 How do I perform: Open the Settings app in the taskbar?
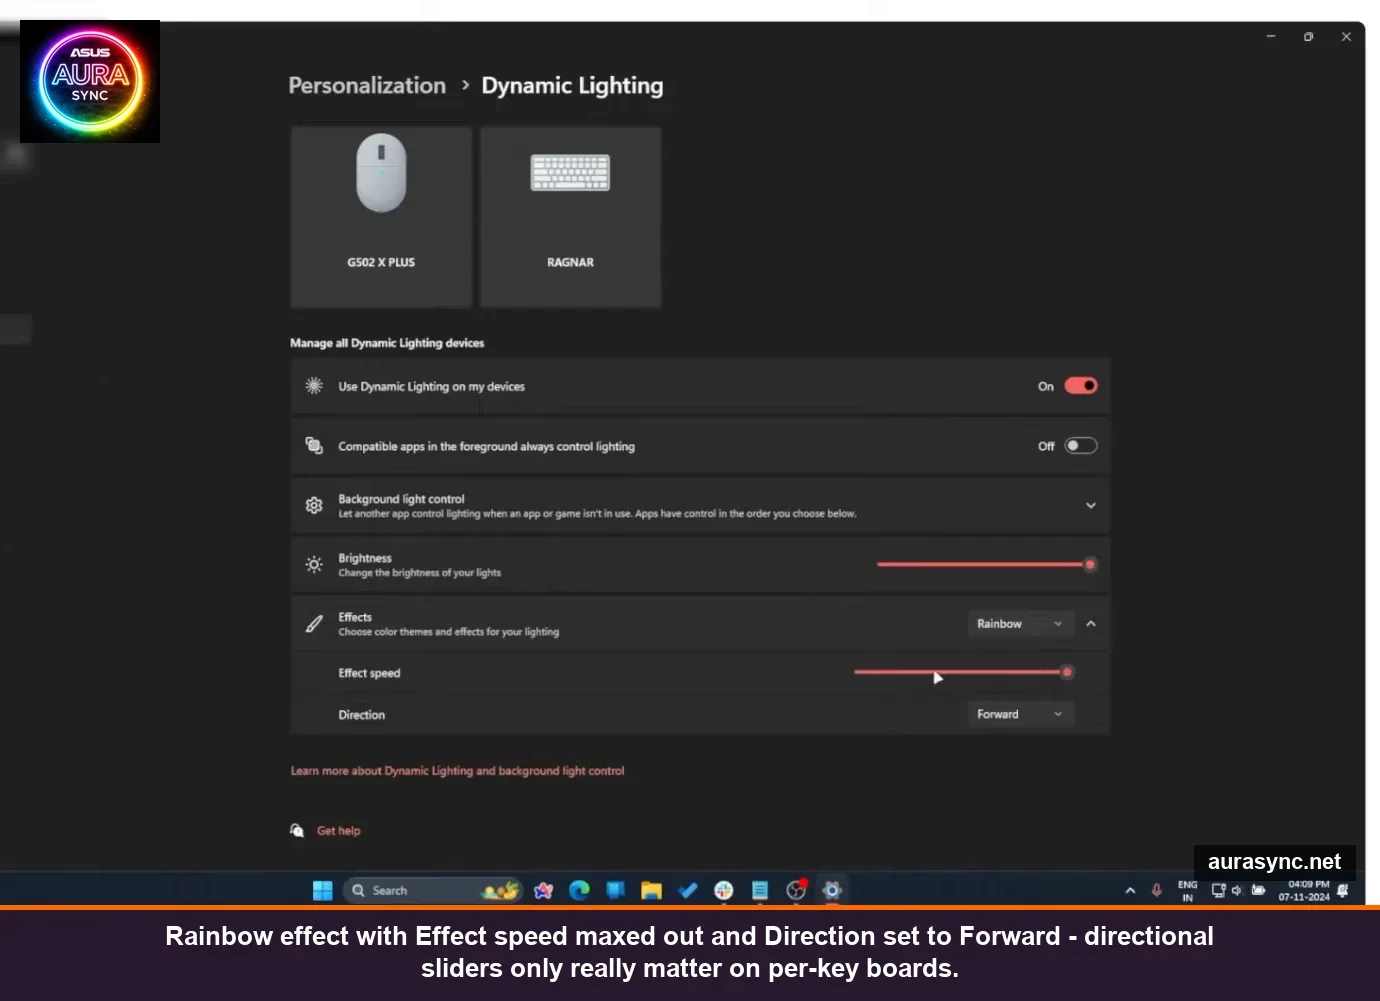(831, 890)
